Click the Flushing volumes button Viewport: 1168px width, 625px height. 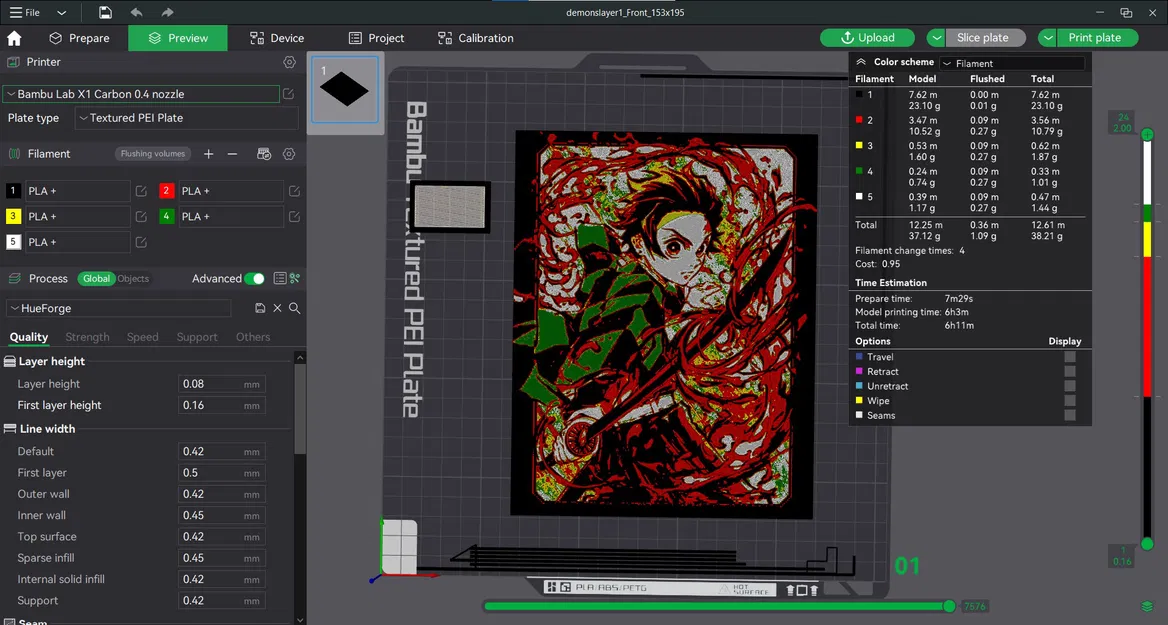(x=153, y=154)
